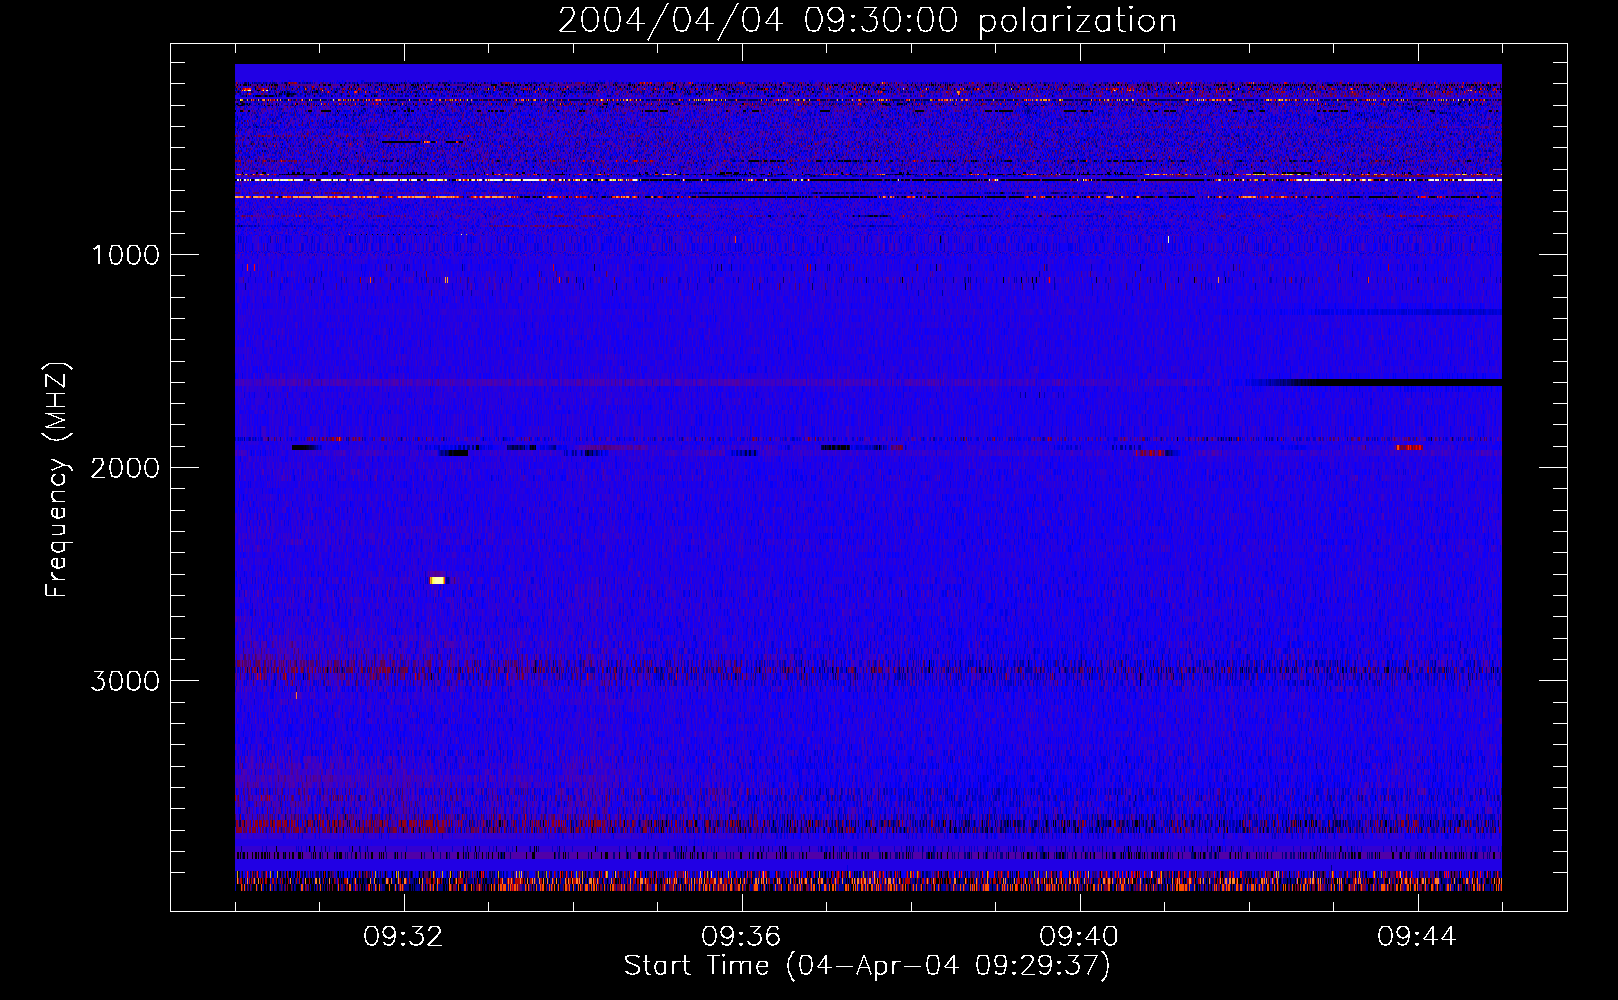1618x1000 pixels.
Task: Click the Start Time axis caption
Action: click(867, 966)
